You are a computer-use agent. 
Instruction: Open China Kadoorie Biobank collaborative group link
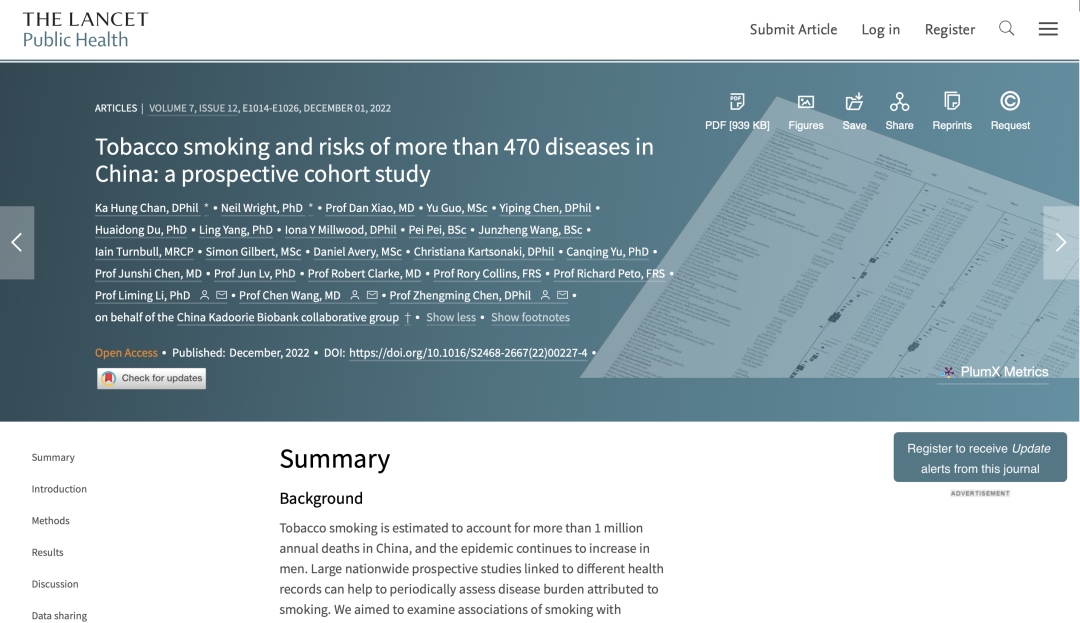[x=288, y=317]
